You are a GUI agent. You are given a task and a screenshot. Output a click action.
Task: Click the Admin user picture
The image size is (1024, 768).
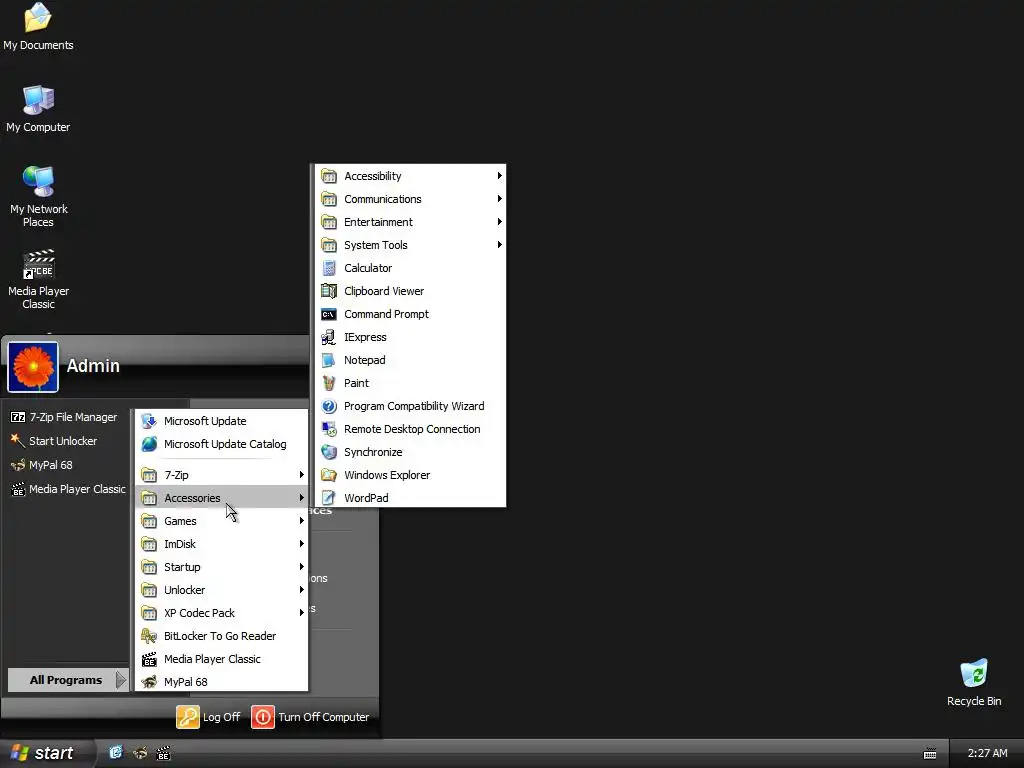(x=33, y=366)
